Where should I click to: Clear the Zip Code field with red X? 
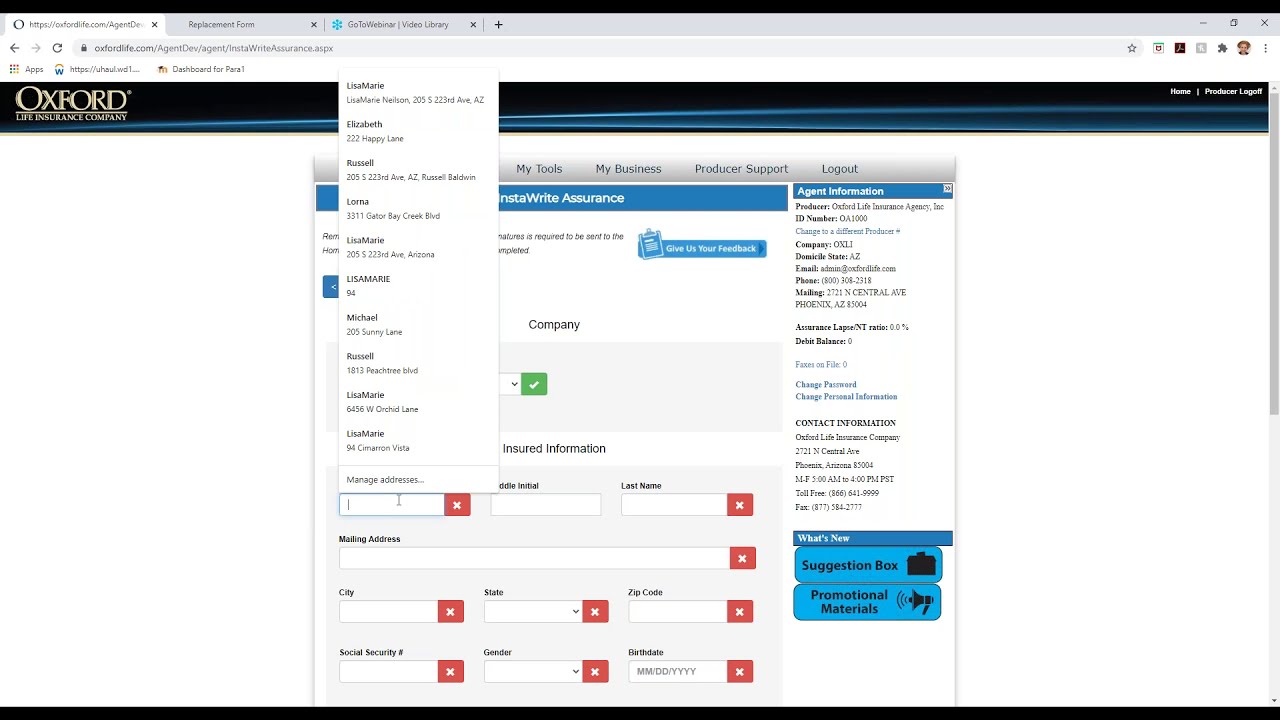[x=740, y=611]
